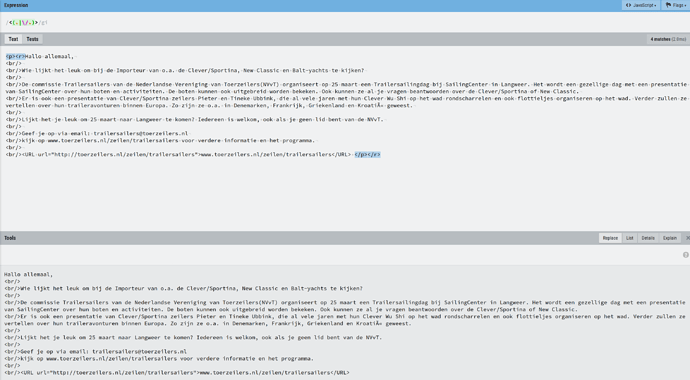The image size is (690, 380).
Task: Click the highlighted '</p></r>' match in the text editor
Action: click(367, 154)
